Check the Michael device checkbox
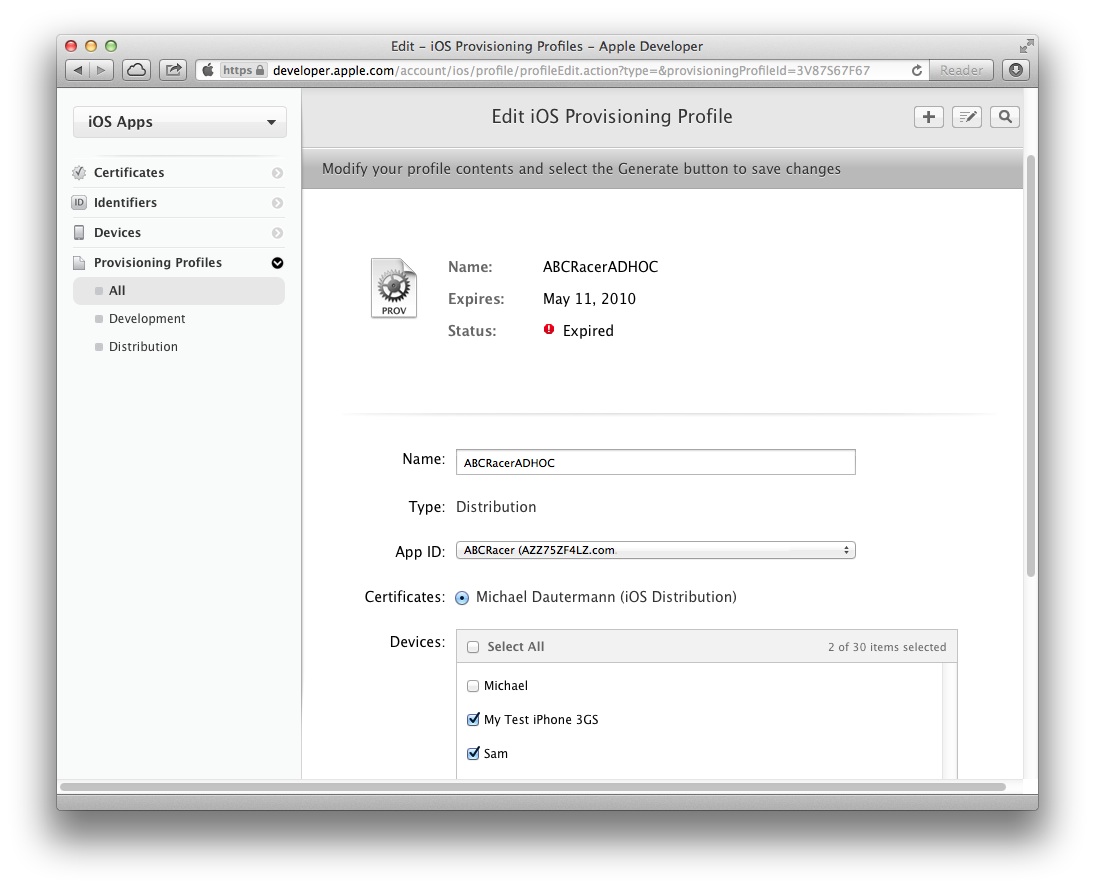The height and width of the screenshot is (889, 1095). click(x=473, y=686)
